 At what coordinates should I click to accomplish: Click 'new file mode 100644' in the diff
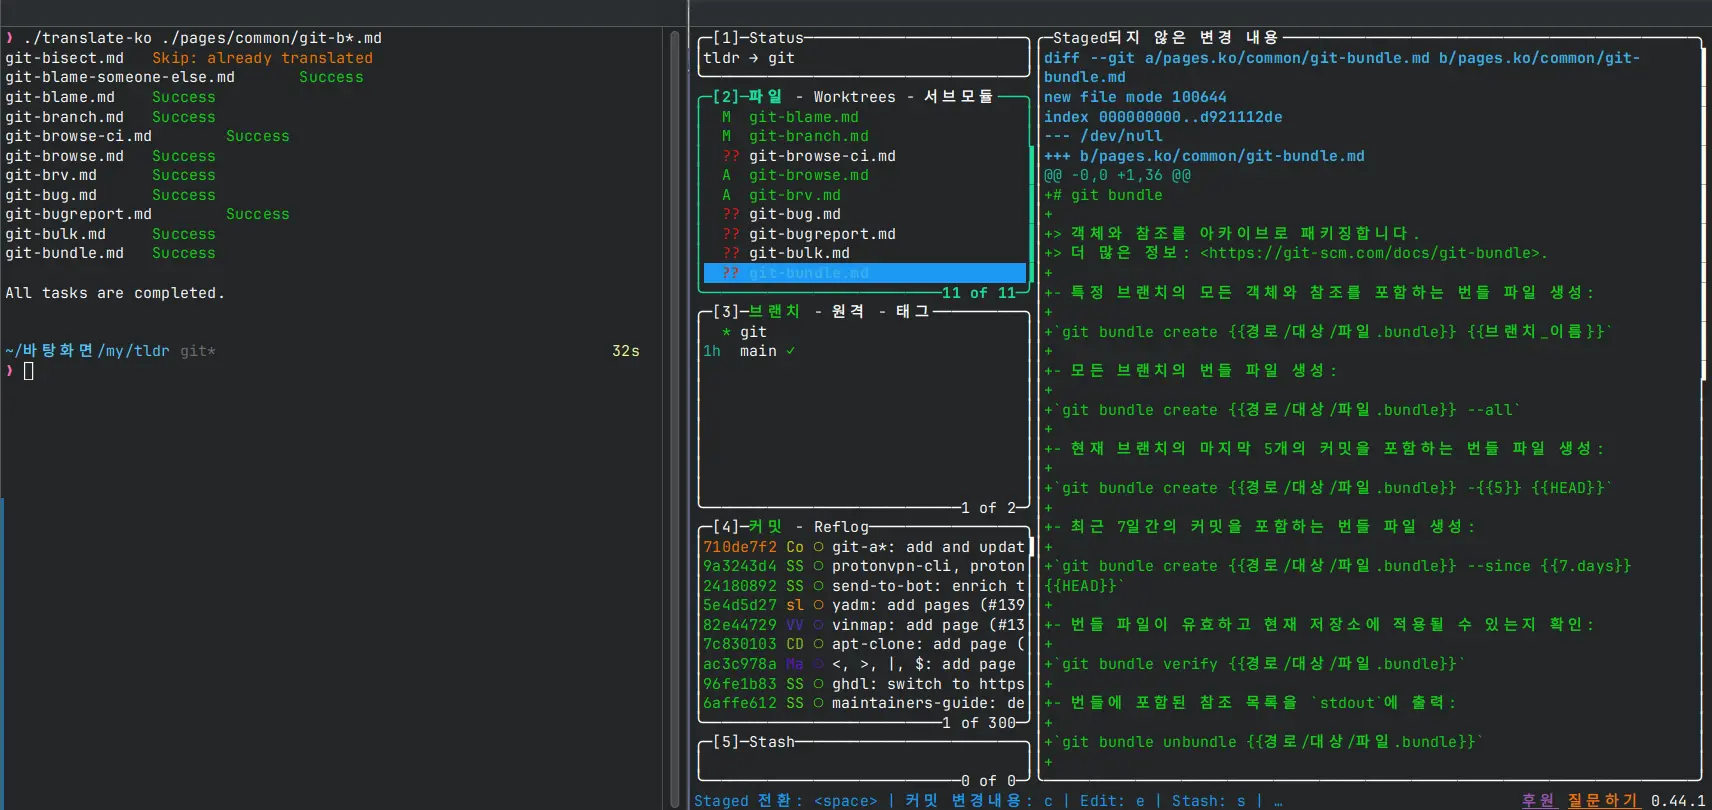[x=1135, y=97]
